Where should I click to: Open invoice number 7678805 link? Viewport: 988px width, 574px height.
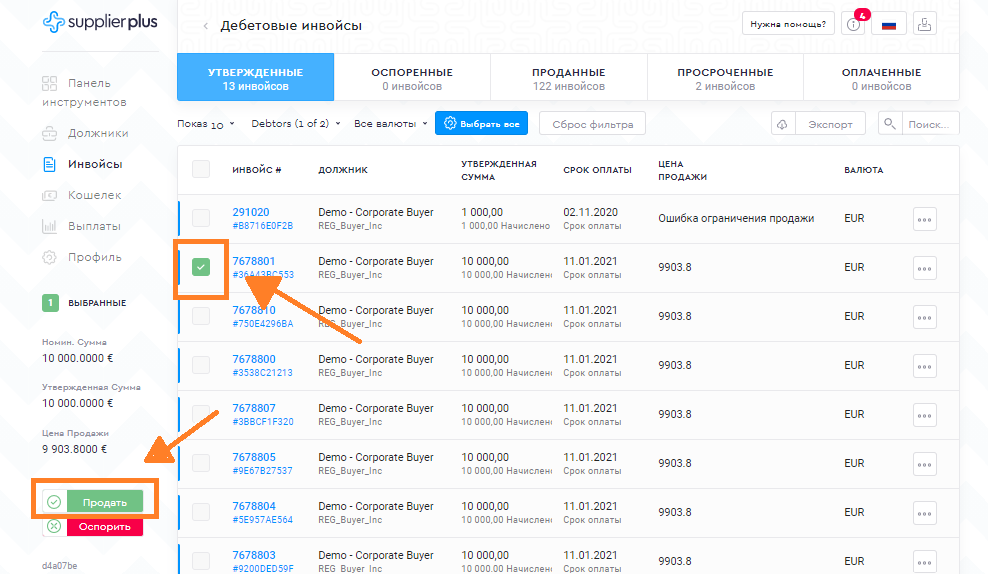pos(254,457)
